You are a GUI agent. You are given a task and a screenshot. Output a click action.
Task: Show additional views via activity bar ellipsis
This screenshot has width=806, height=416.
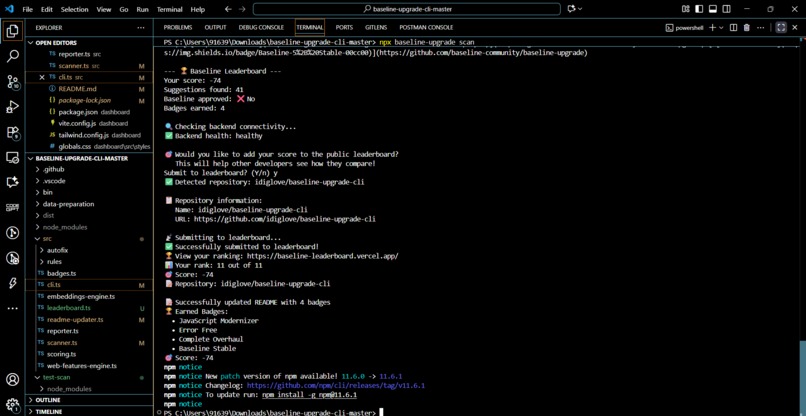click(12, 309)
